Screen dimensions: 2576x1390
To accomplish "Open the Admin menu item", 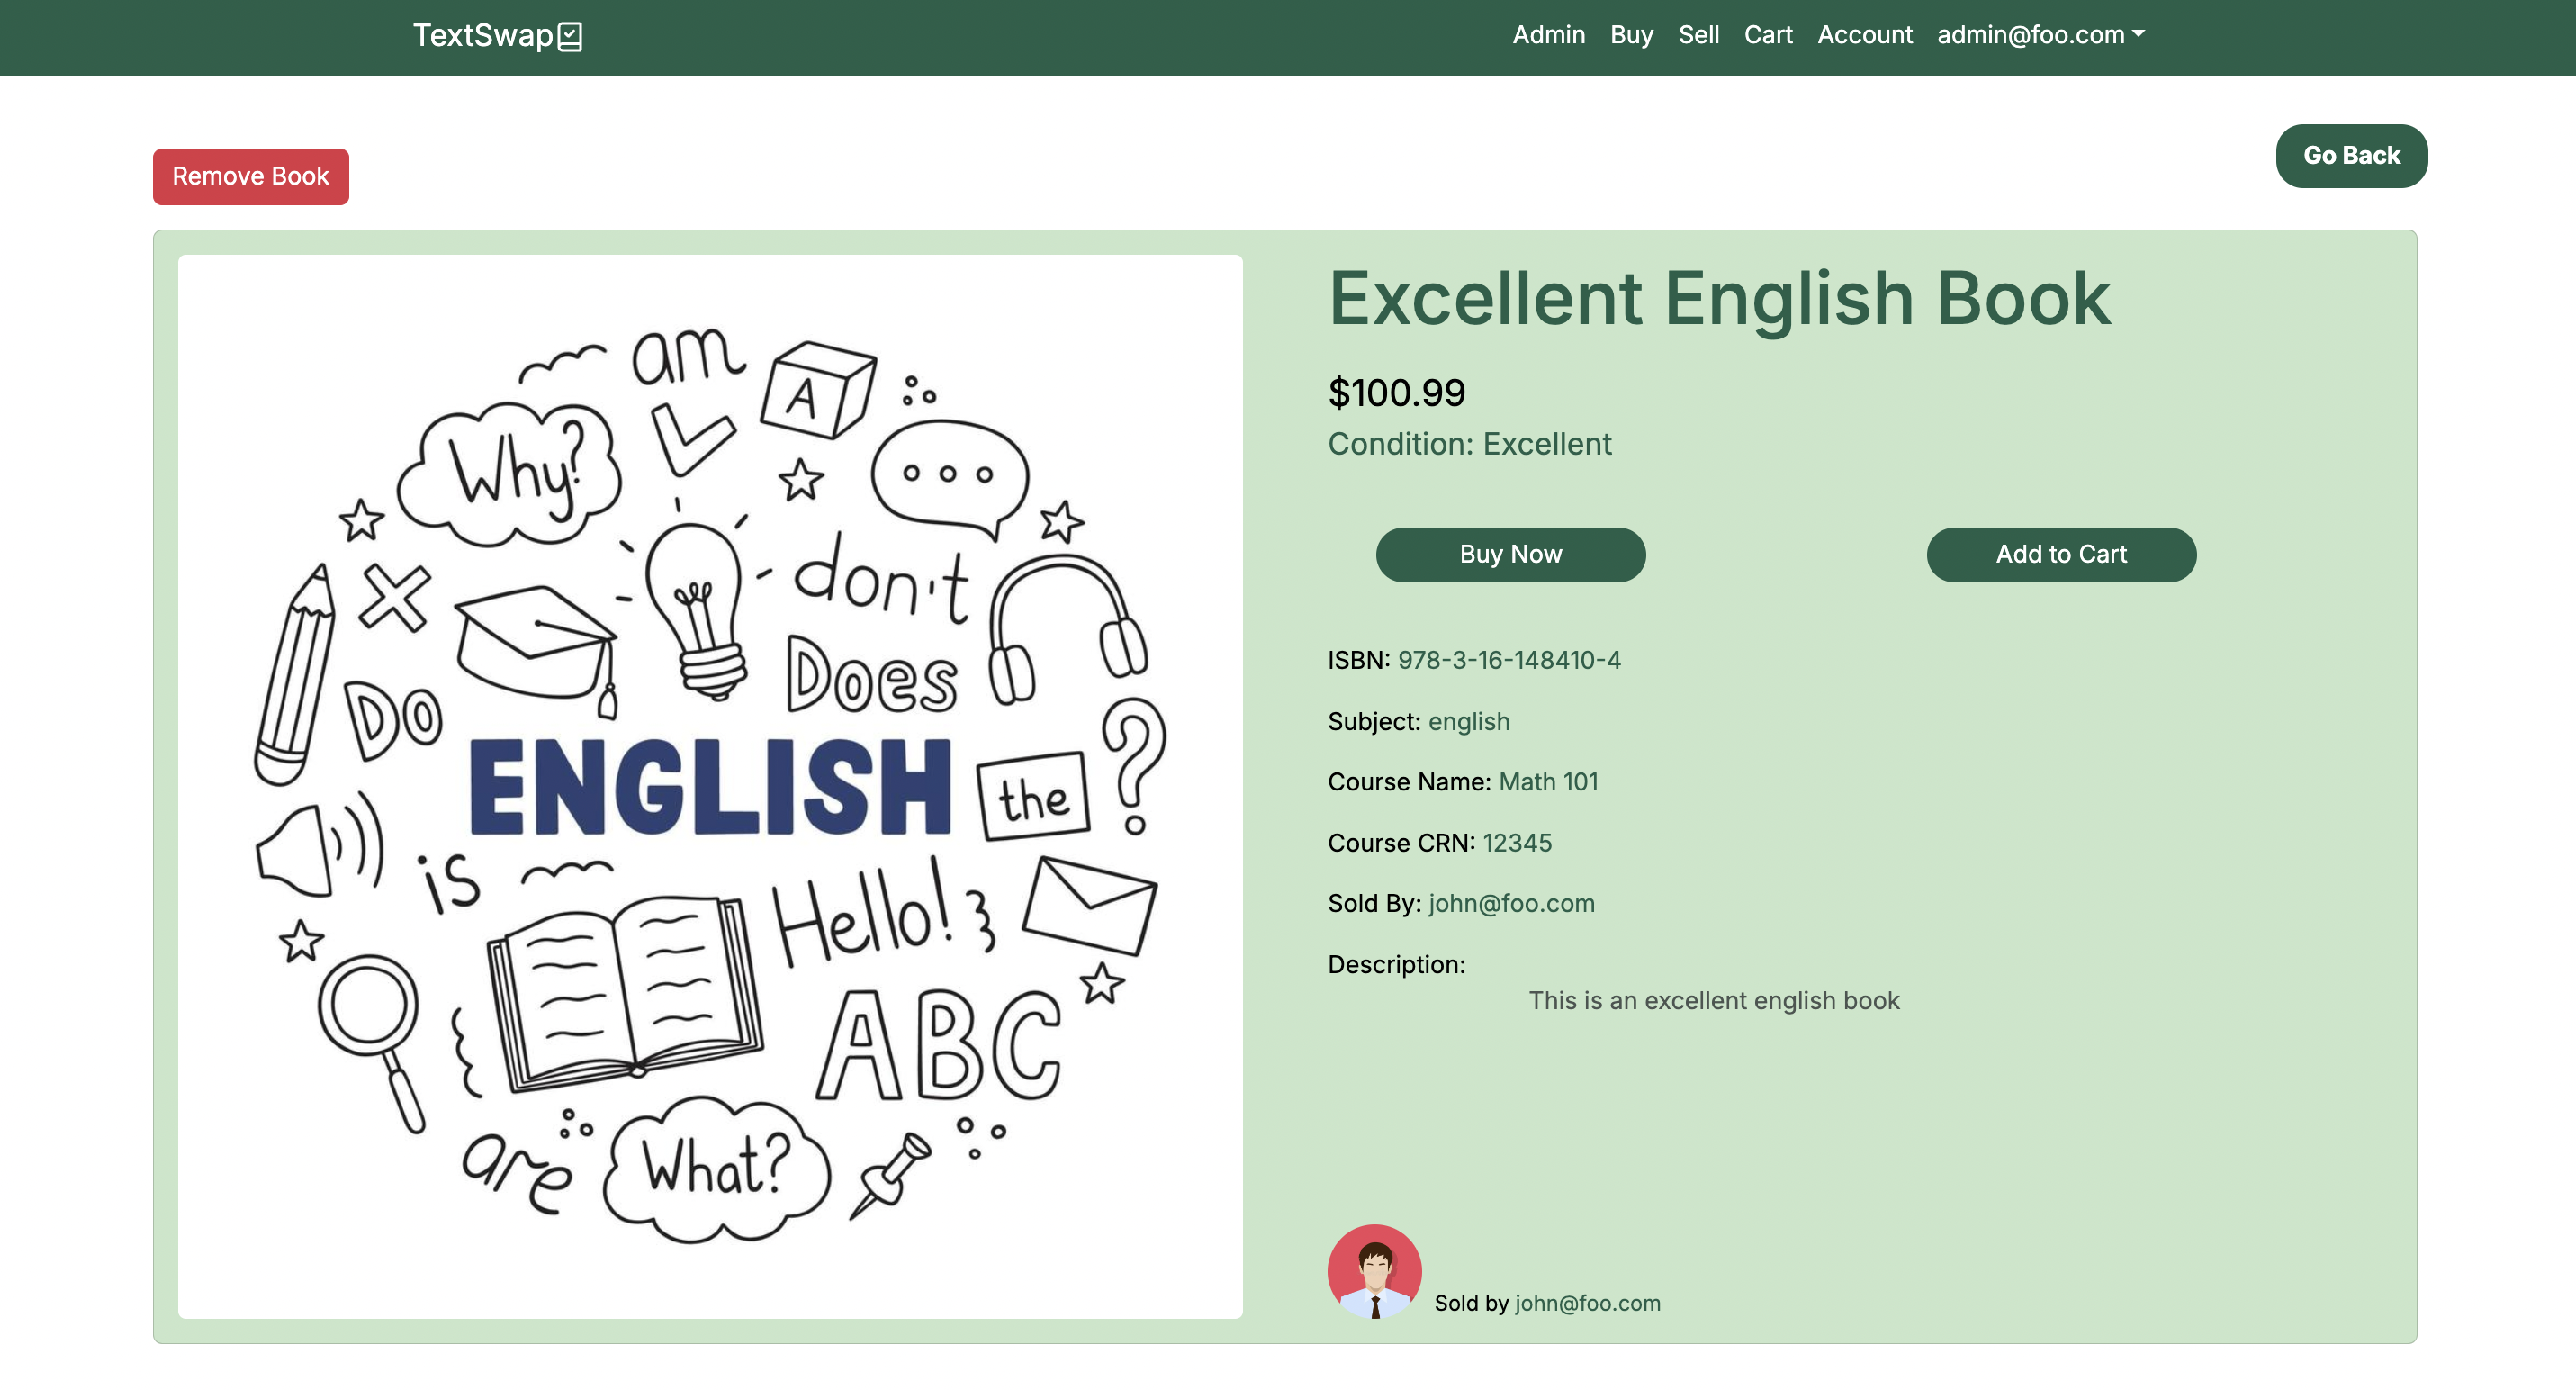I will (1548, 35).
